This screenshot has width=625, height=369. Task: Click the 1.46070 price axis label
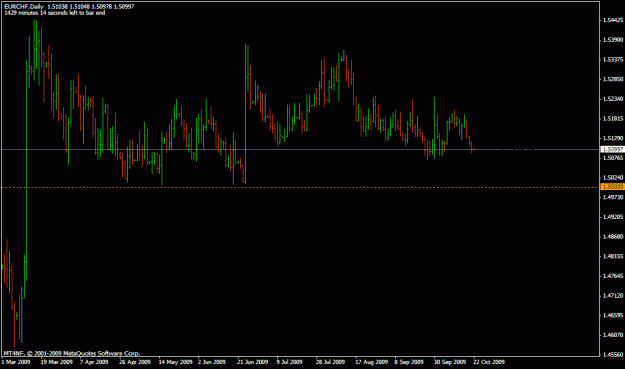[x=613, y=335]
